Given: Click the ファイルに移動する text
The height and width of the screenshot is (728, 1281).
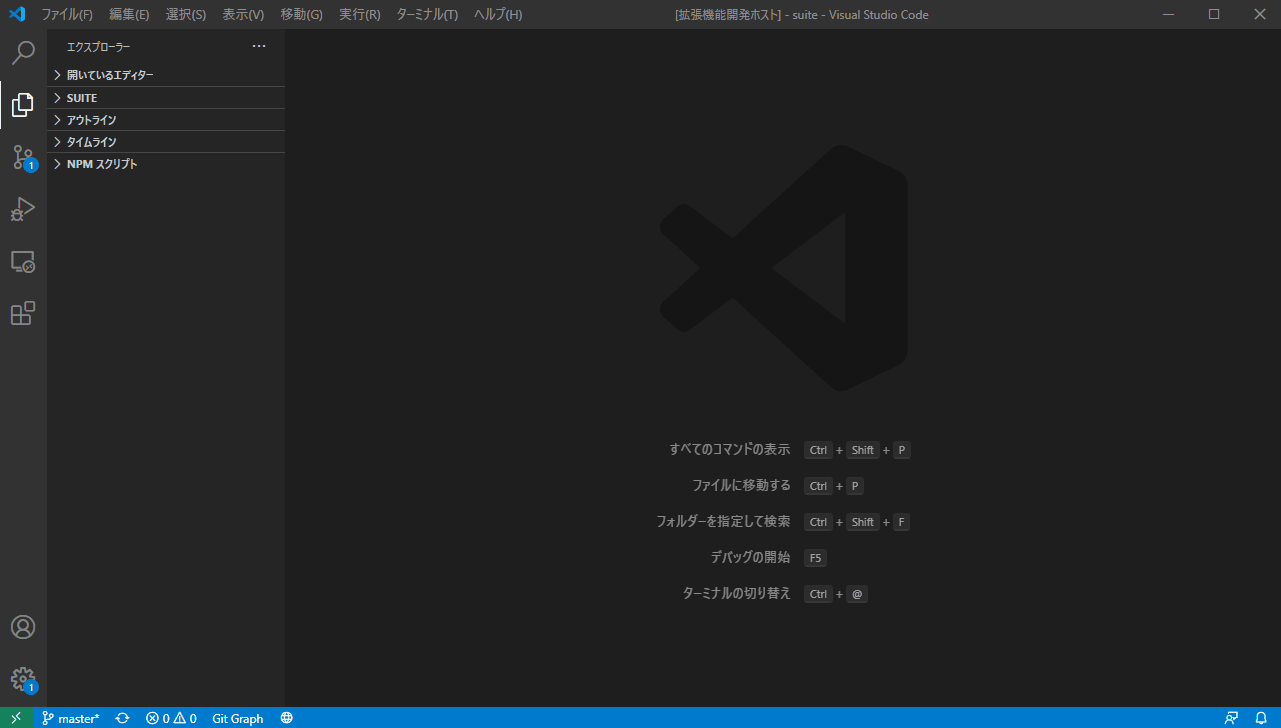Looking at the screenshot, I should point(742,486).
